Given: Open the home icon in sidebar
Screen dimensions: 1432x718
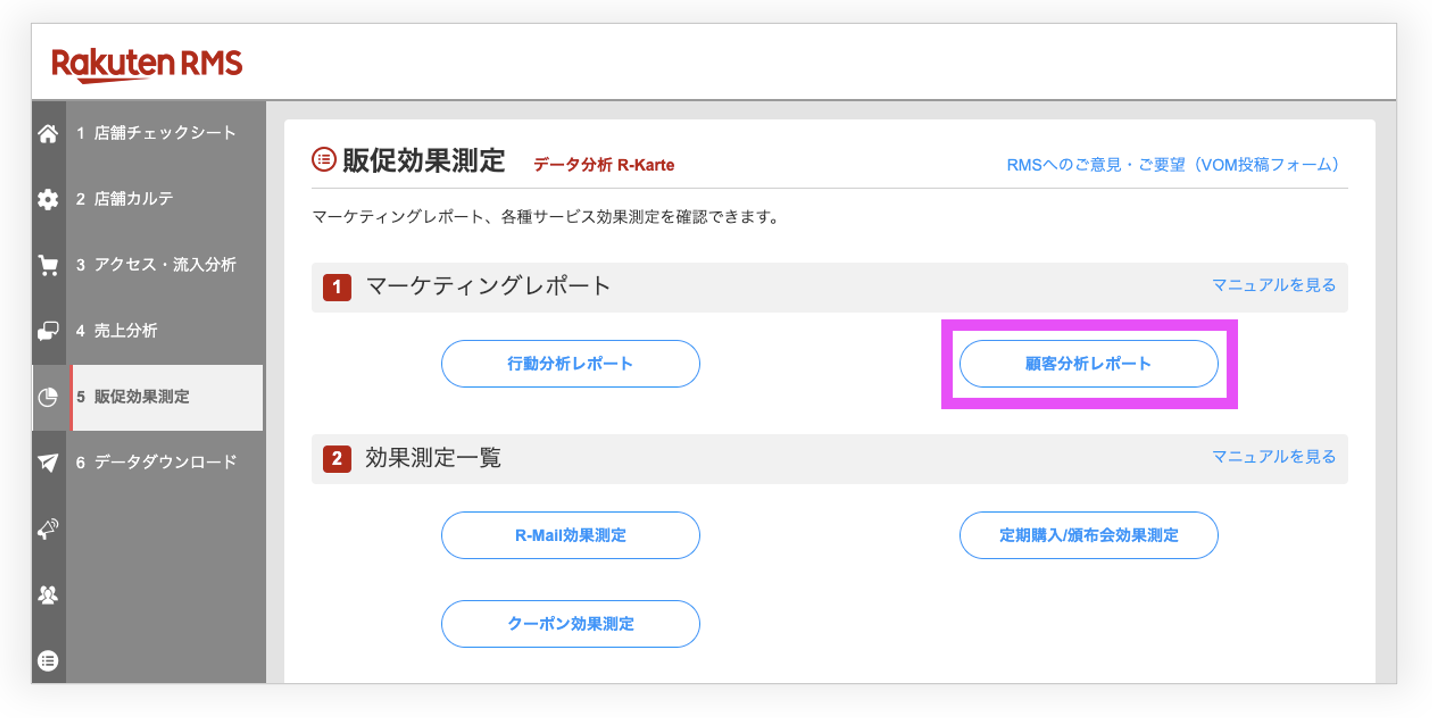Looking at the screenshot, I should (x=48, y=134).
